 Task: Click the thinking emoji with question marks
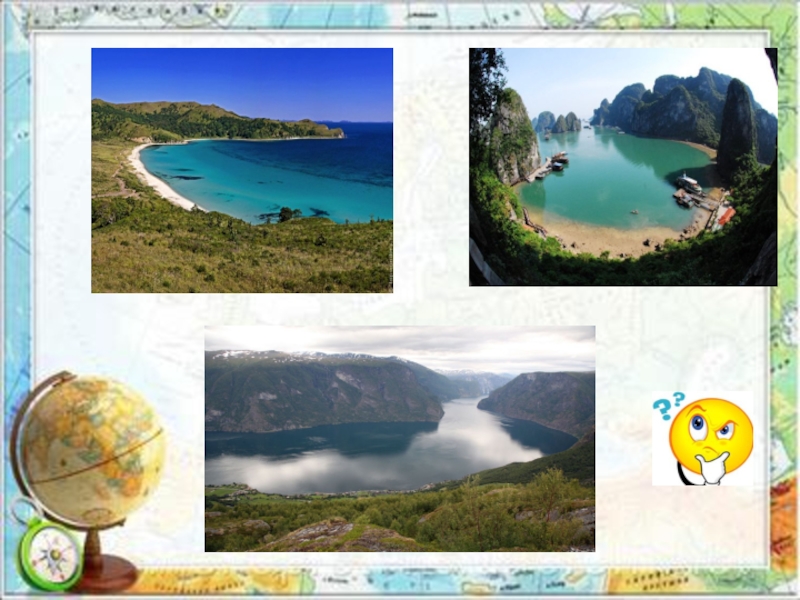(x=703, y=438)
